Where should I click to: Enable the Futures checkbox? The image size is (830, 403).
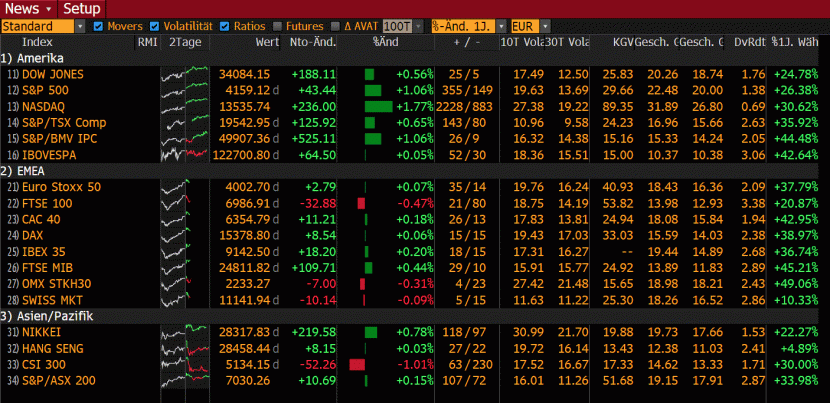pyautogui.click(x=277, y=26)
